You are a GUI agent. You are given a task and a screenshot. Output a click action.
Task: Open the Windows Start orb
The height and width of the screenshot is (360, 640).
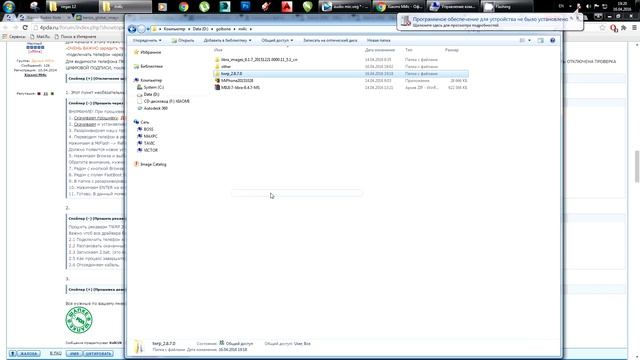(9, 6)
